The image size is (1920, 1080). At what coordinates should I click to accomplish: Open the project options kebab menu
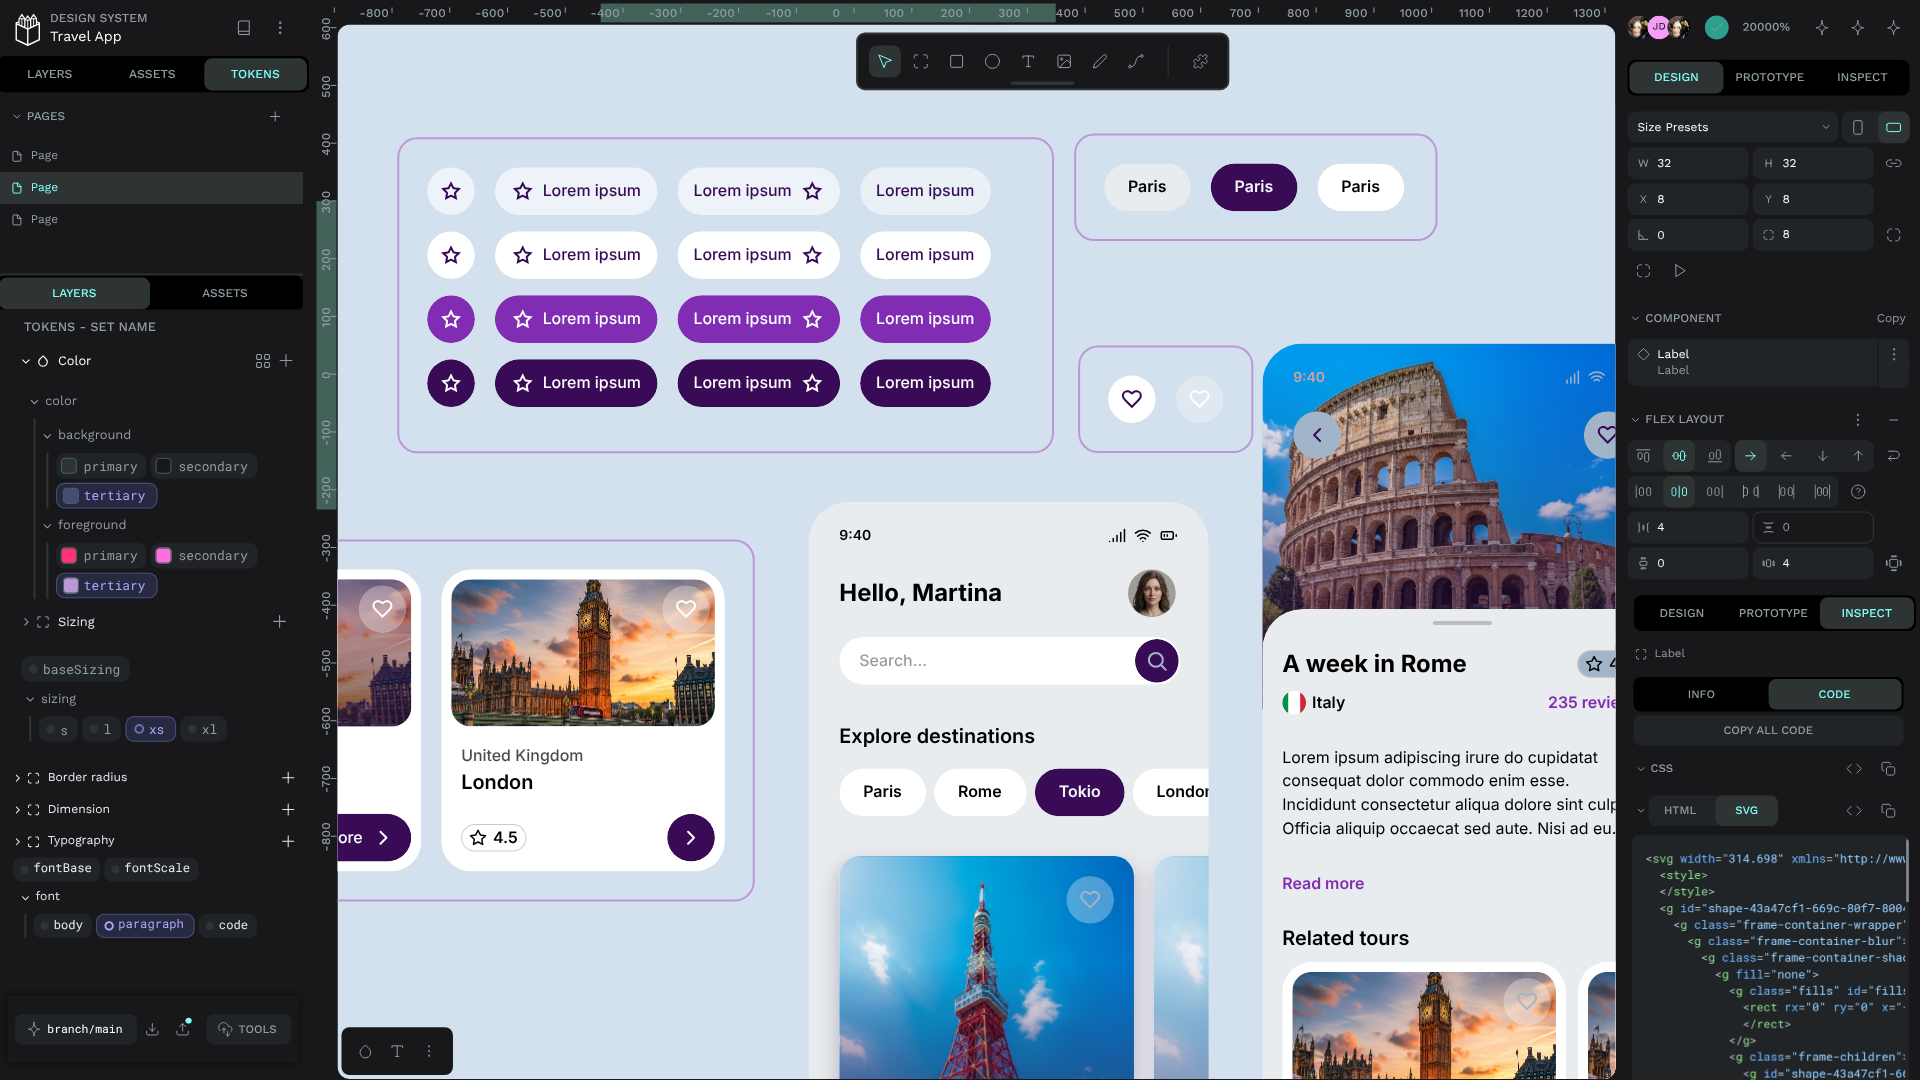click(x=280, y=28)
